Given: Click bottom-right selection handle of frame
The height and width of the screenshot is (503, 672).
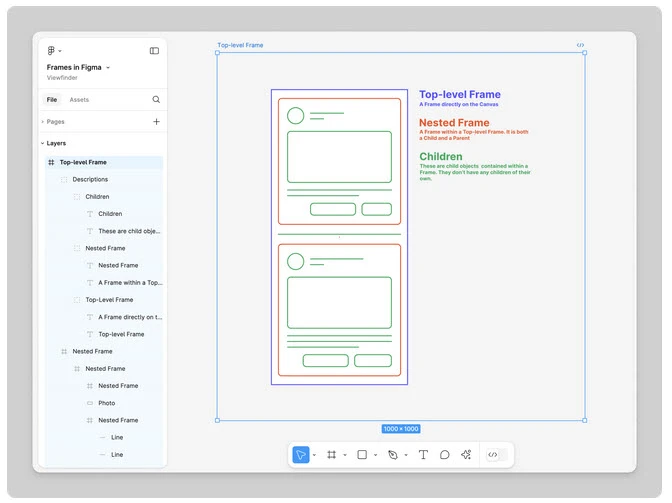Looking at the screenshot, I should coord(585,420).
